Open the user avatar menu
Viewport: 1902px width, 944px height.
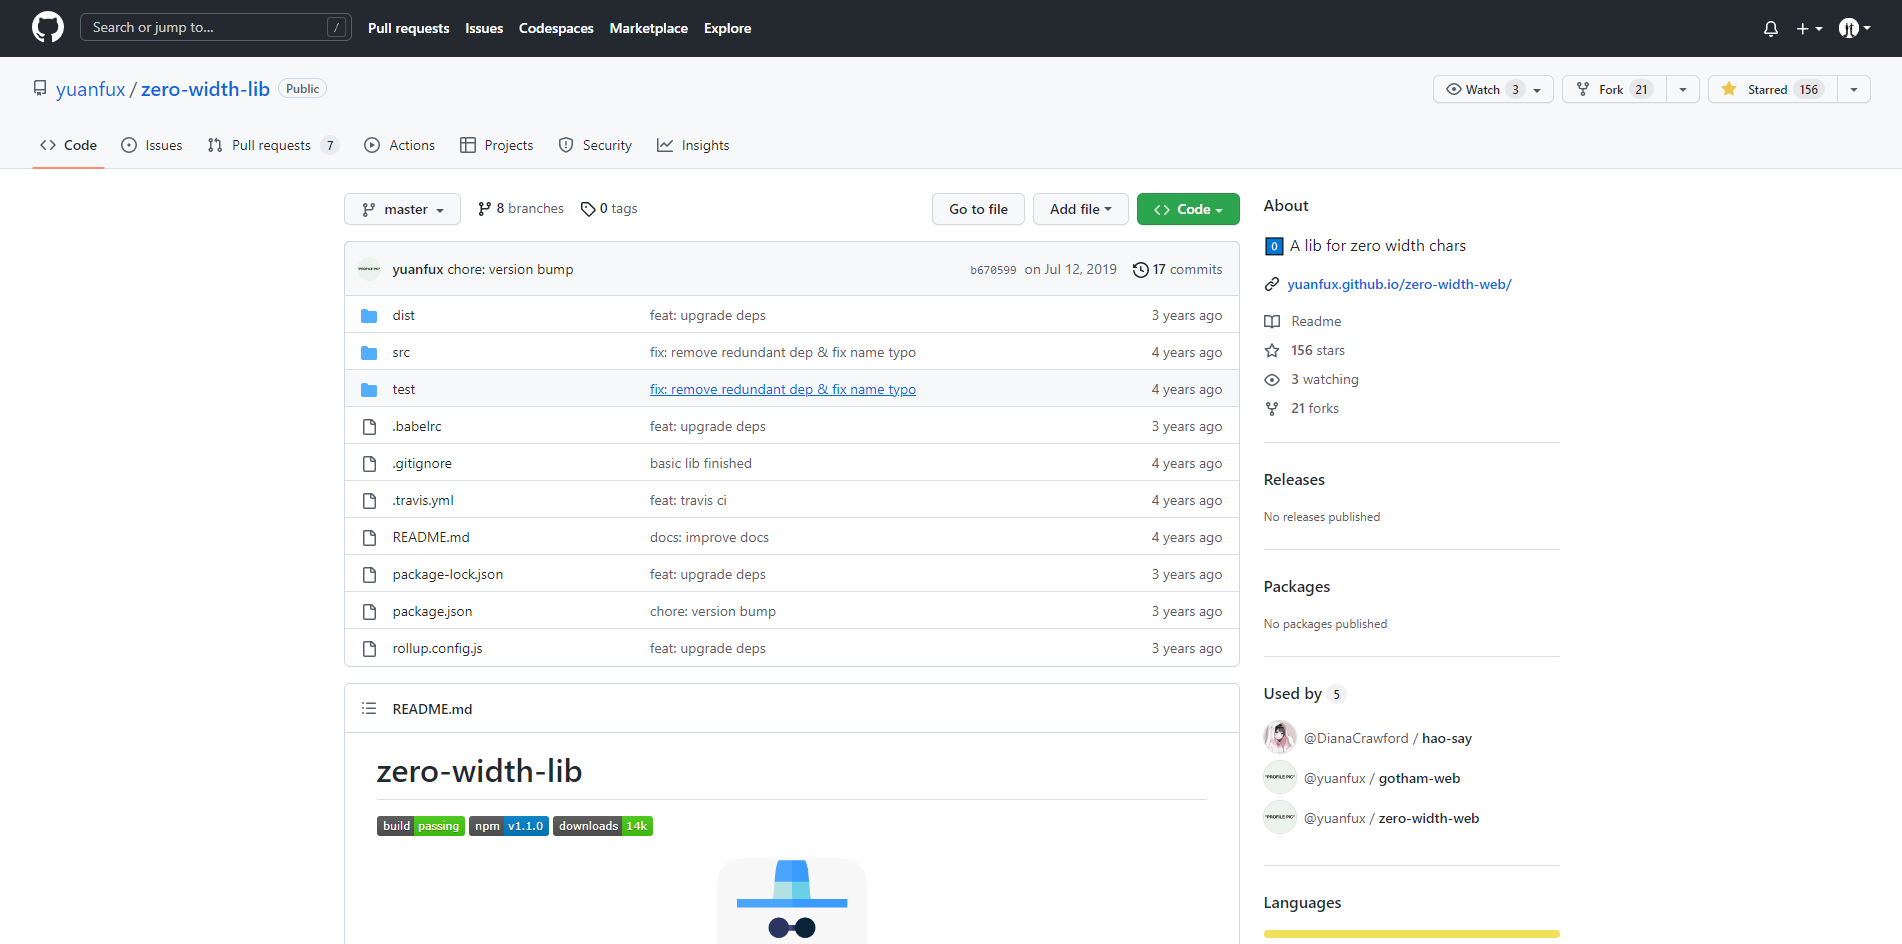pyautogui.click(x=1855, y=28)
